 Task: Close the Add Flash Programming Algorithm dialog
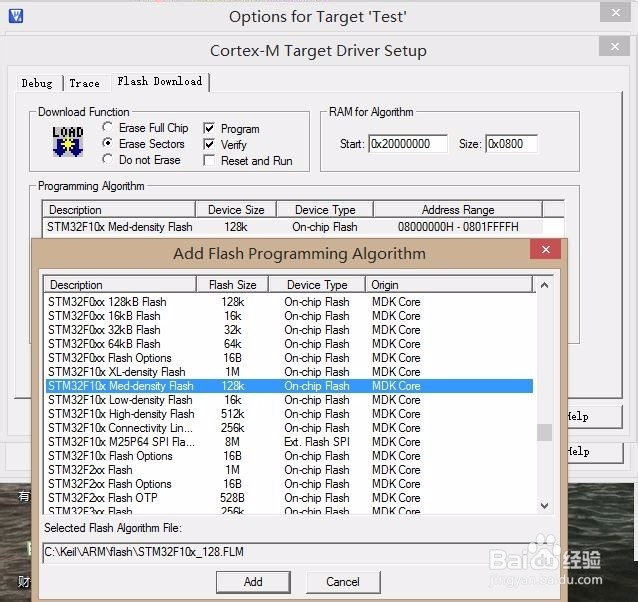coord(545,249)
